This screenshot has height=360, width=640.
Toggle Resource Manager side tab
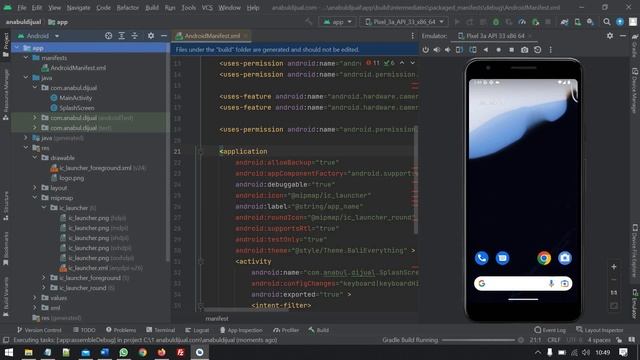click(6, 94)
